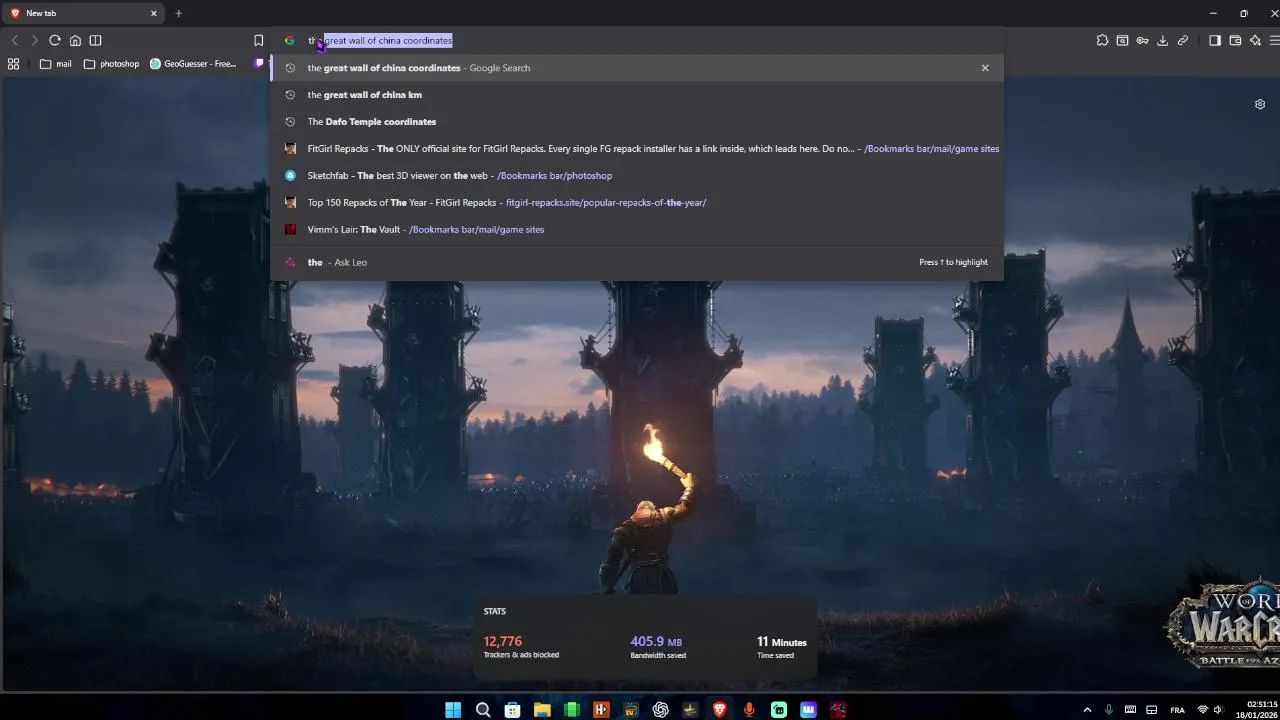Open the GeoGuesser bookmark
This screenshot has width=1280, height=720.
click(x=193, y=63)
